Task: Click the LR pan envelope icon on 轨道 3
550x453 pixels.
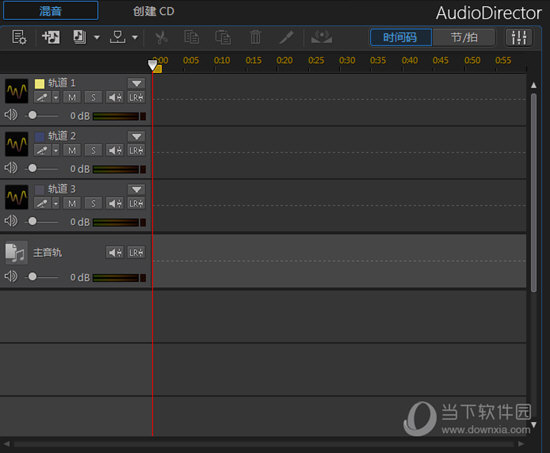Action: click(136, 203)
